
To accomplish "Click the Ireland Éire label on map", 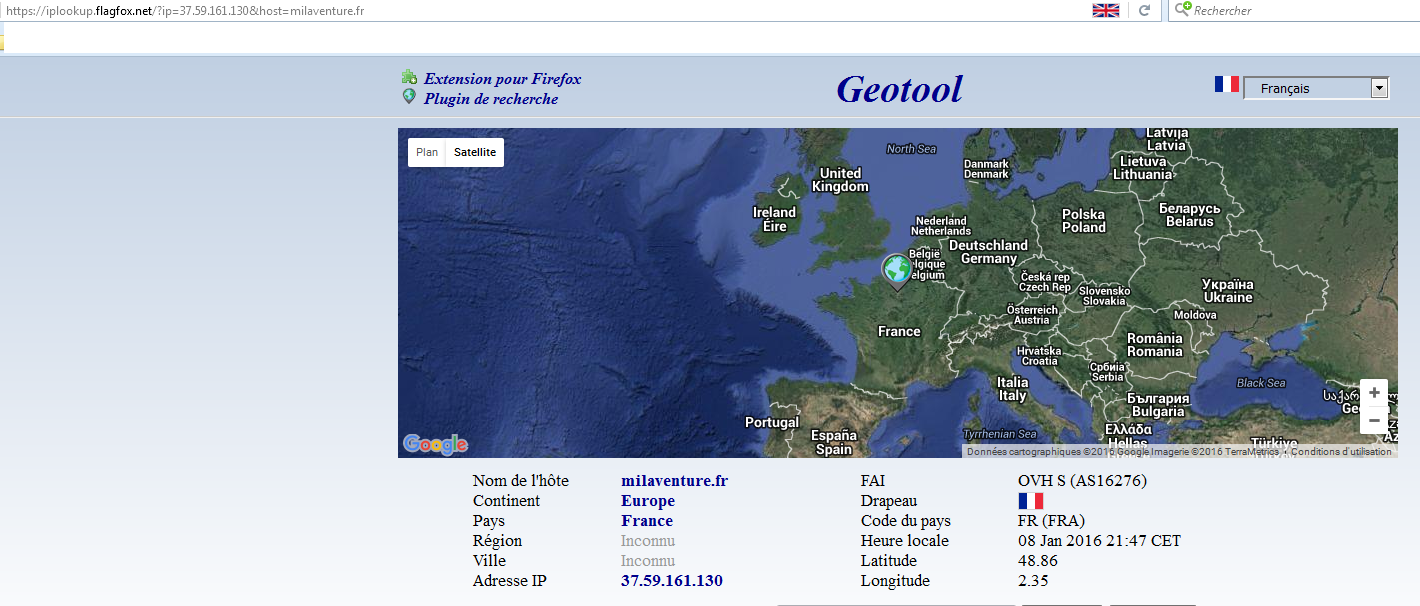I will point(775,219).
